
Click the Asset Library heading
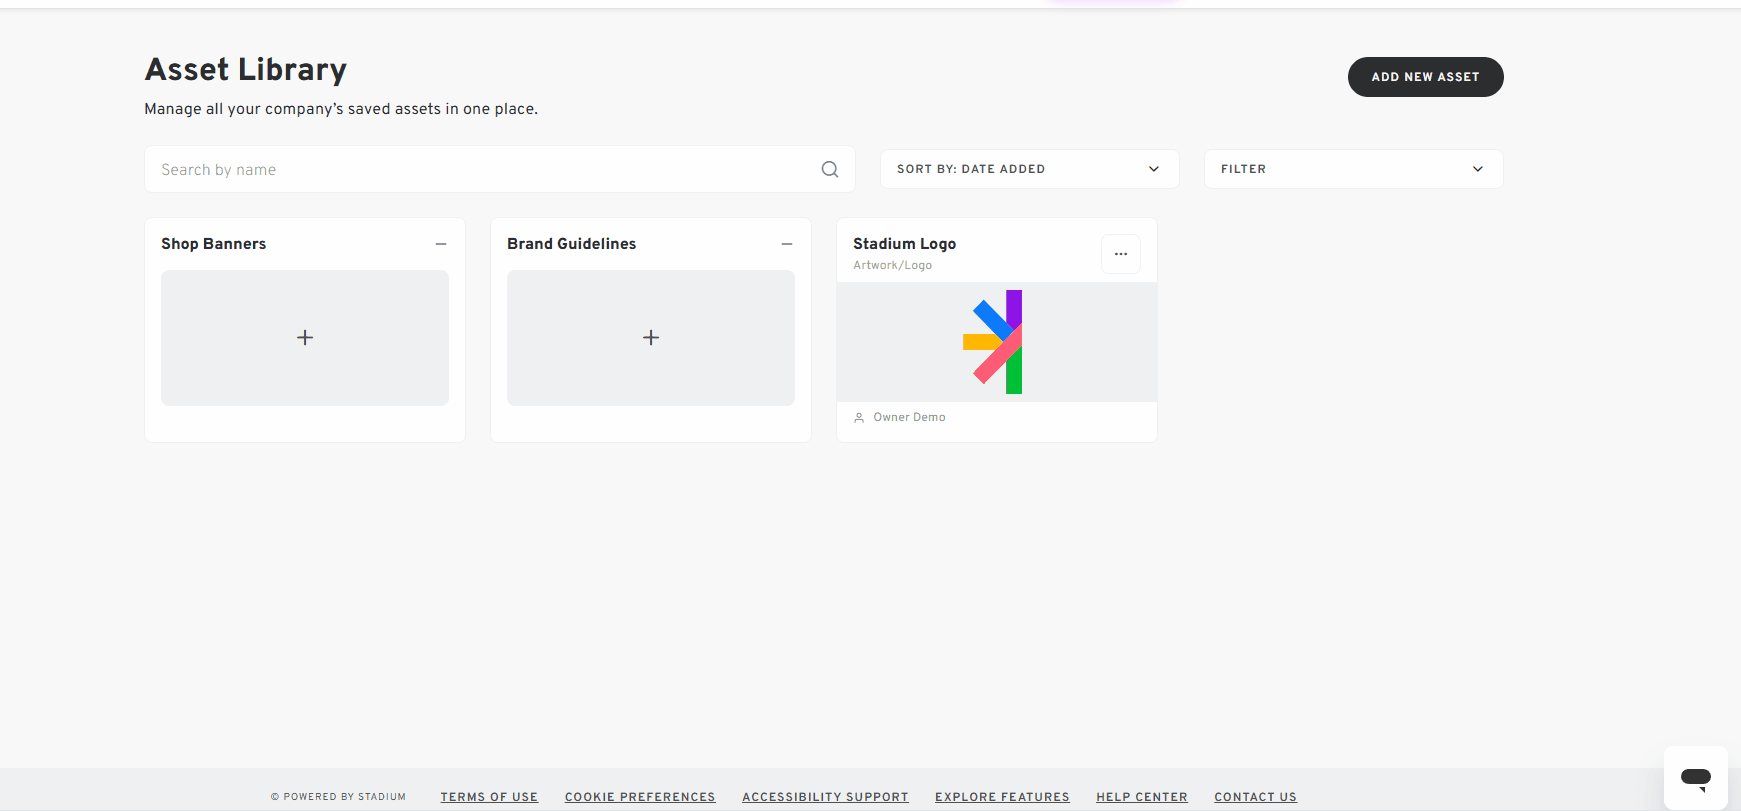click(245, 69)
